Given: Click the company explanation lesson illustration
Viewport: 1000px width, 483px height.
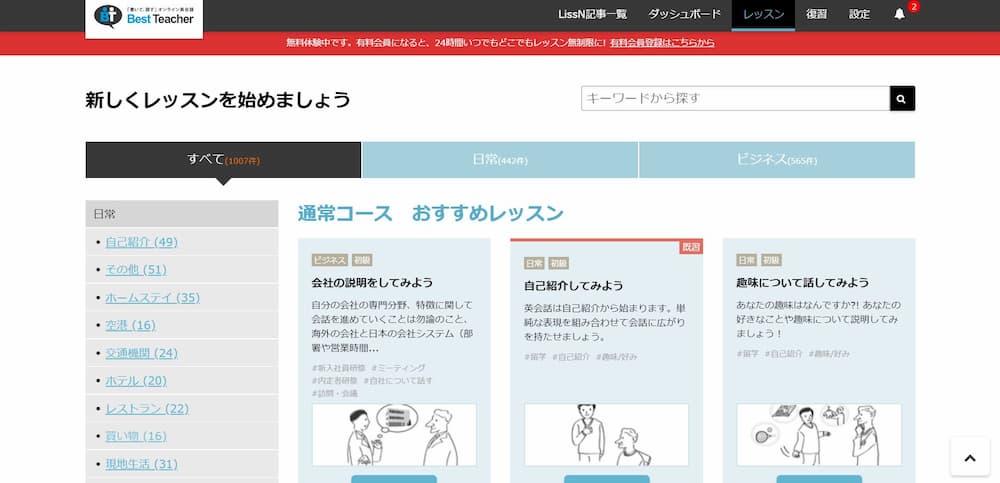Looking at the screenshot, I should (394, 435).
